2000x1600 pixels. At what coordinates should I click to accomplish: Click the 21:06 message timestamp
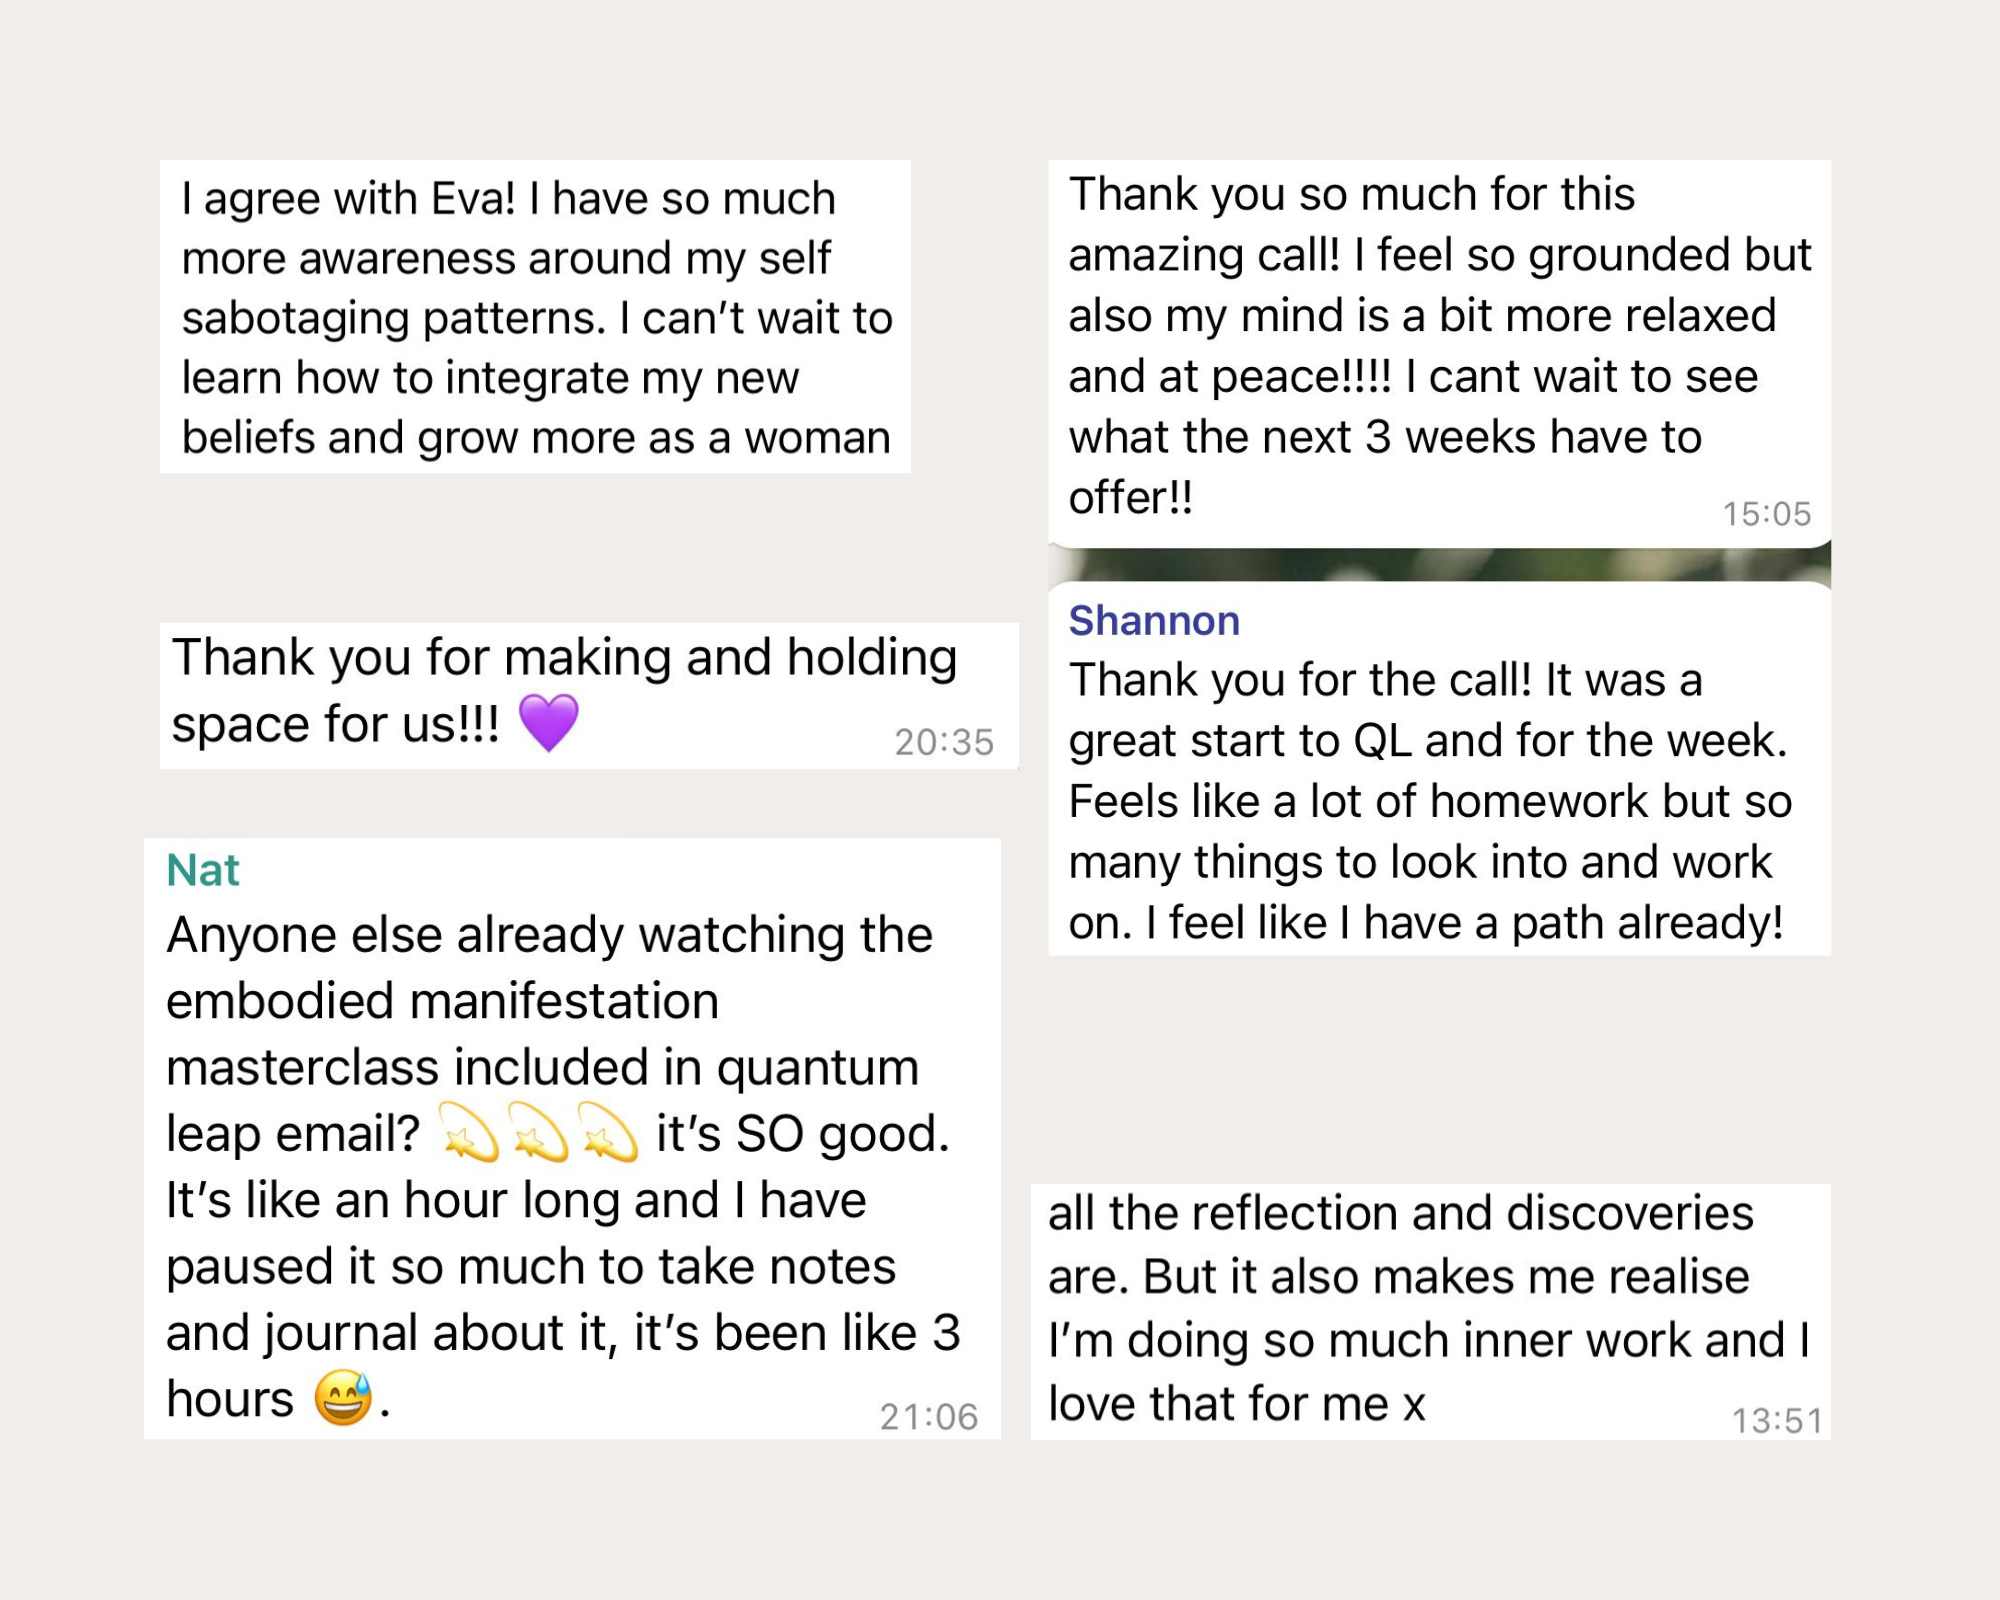click(x=929, y=1417)
